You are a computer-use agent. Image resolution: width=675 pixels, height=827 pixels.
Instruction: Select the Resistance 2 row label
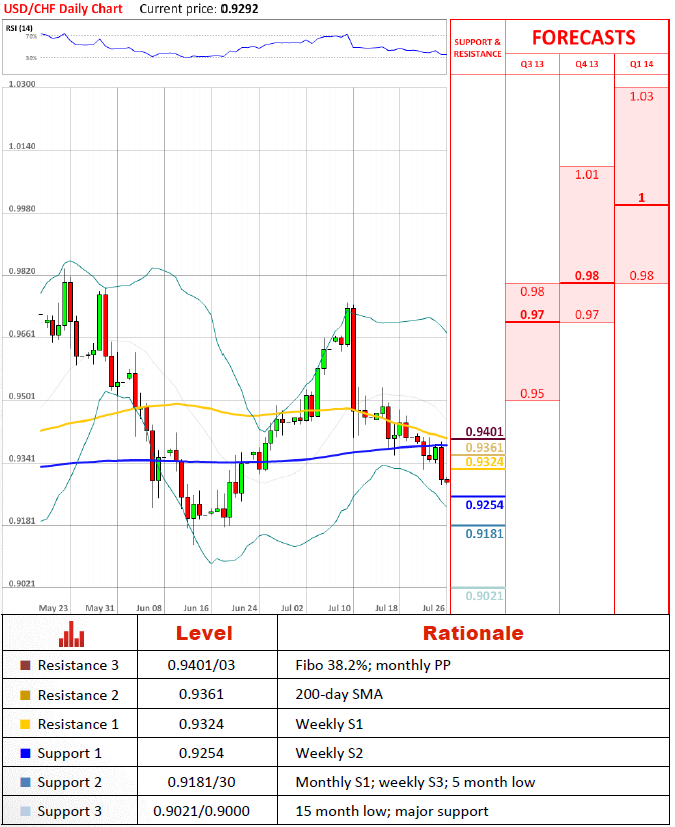[78, 695]
